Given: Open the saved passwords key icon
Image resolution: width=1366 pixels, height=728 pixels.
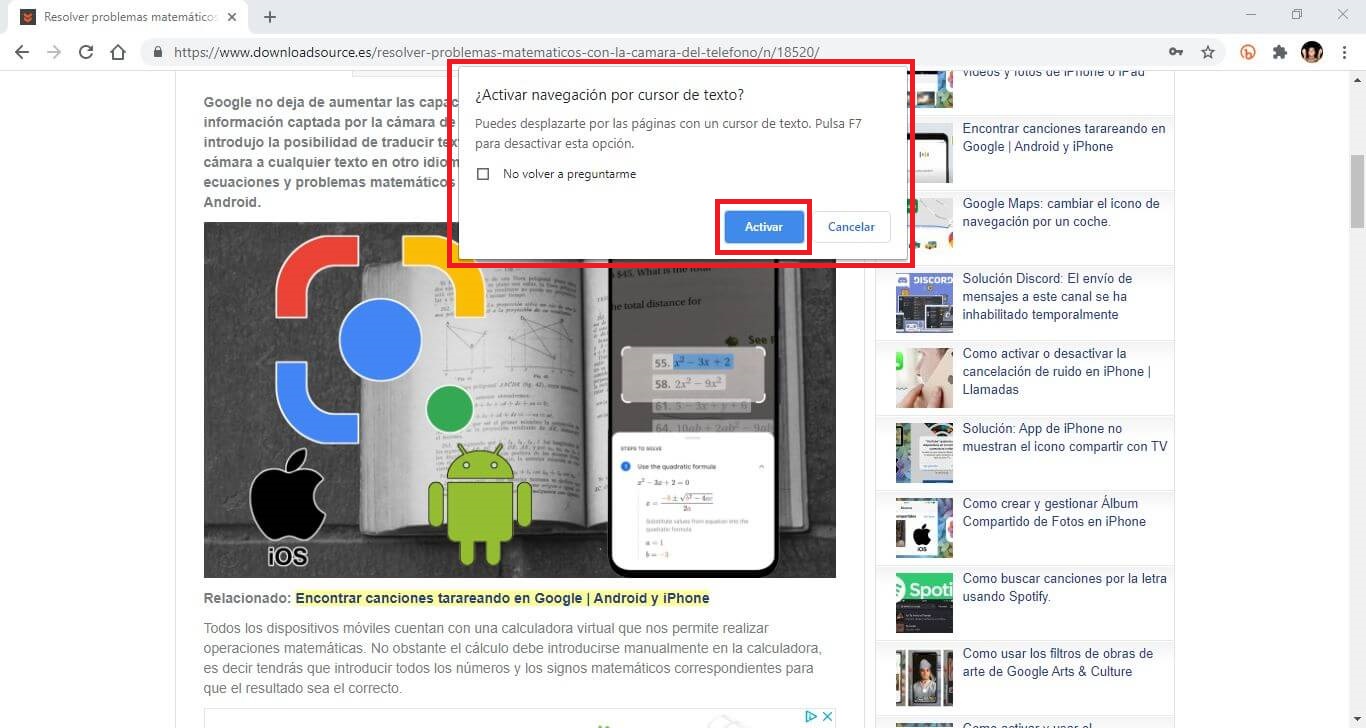Looking at the screenshot, I should point(1176,52).
